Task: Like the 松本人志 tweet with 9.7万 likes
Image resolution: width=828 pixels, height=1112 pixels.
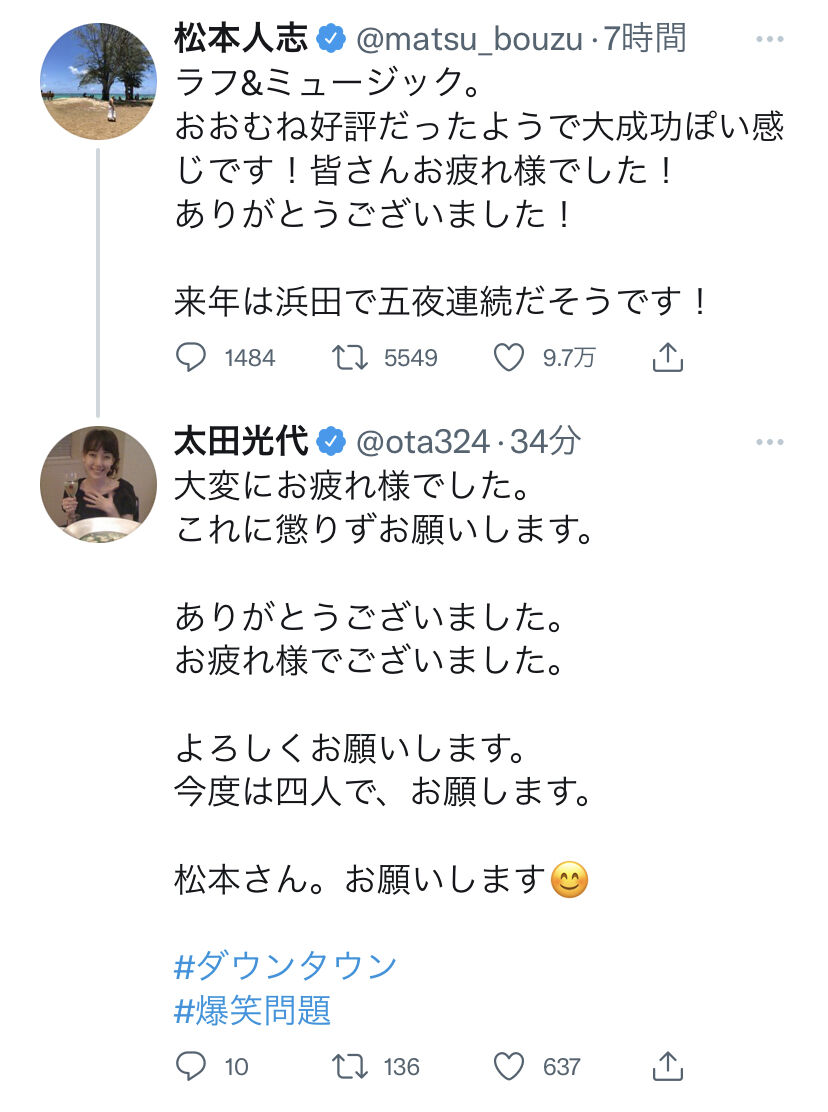Action: (x=508, y=357)
